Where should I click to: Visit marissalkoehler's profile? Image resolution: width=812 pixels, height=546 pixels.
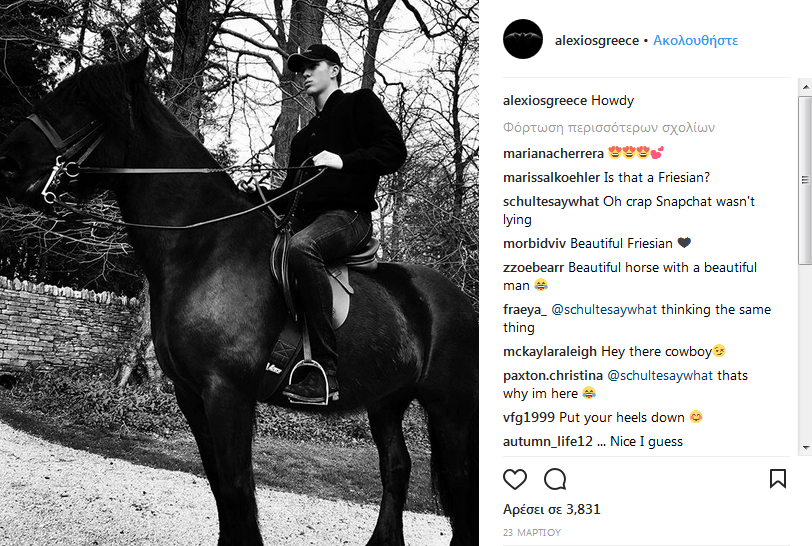point(551,178)
